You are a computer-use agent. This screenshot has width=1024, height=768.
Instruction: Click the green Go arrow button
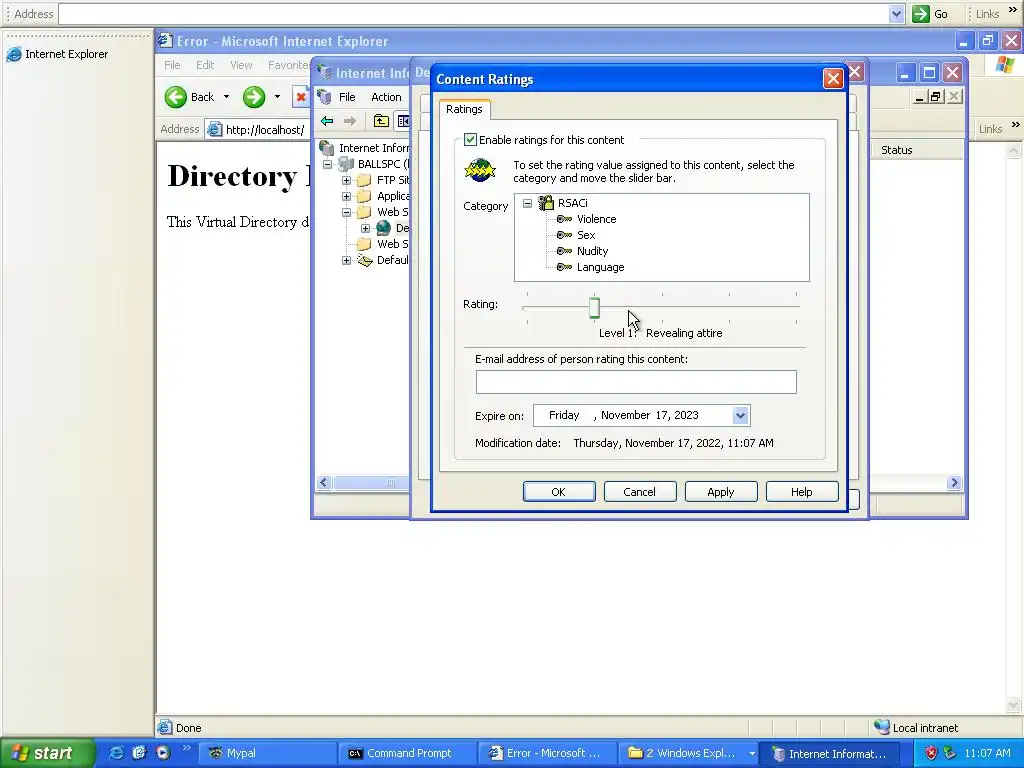coord(920,14)
